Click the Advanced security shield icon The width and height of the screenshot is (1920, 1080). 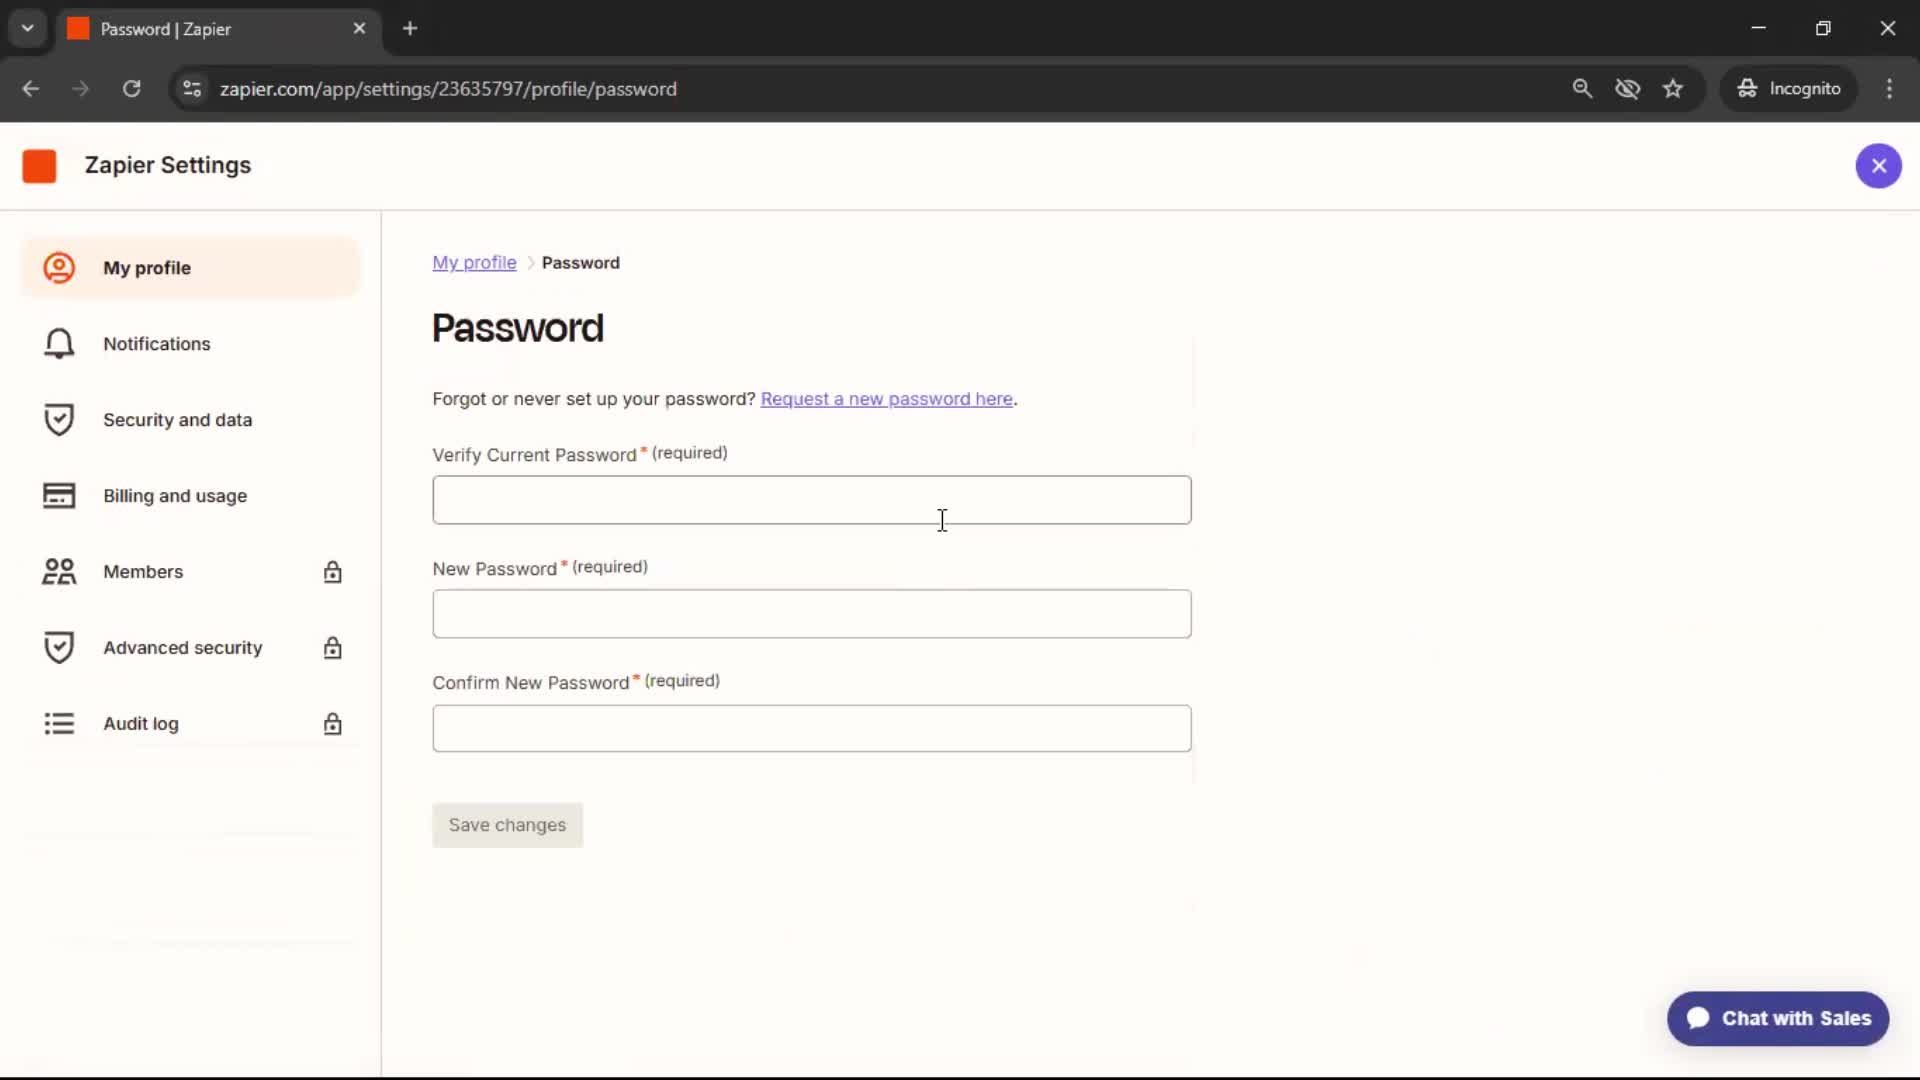point(59,648)
